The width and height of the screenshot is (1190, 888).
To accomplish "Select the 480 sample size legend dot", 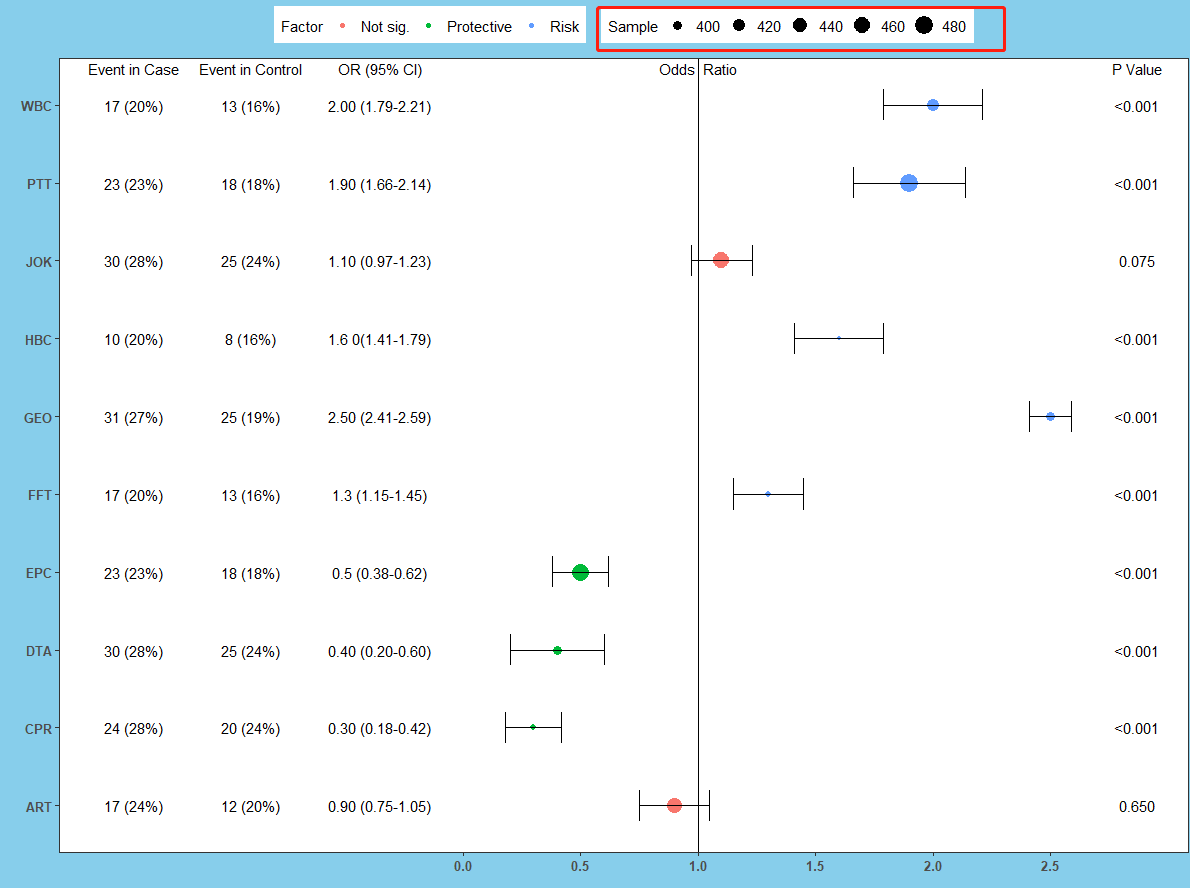I will (x=924, y=26).
